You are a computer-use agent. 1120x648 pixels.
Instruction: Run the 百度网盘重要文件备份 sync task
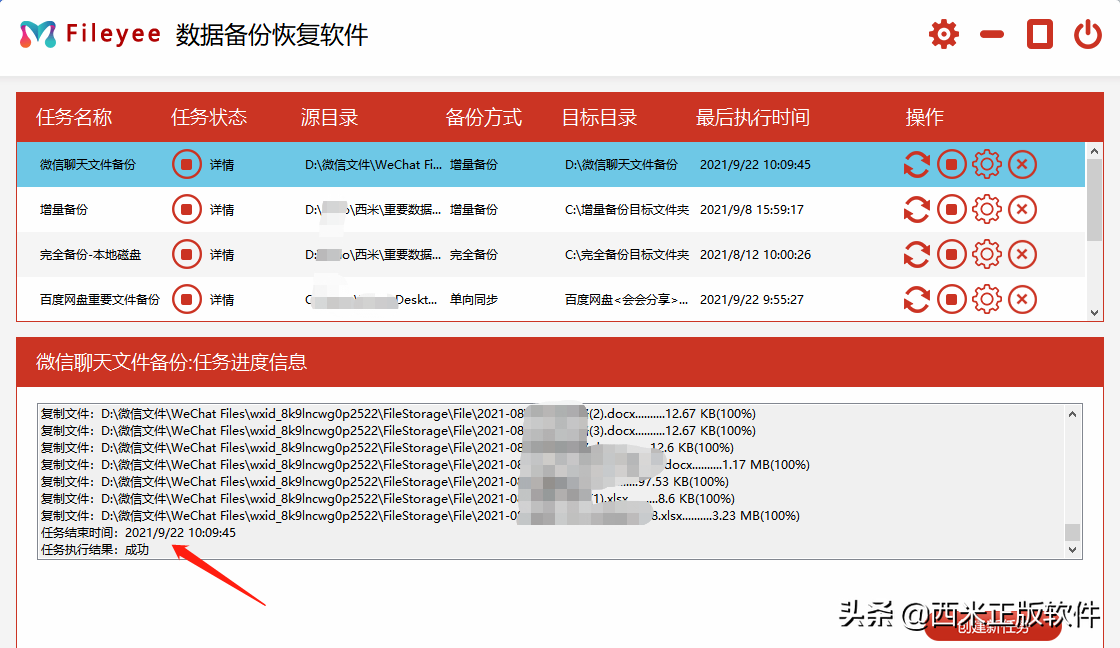pos(917,299)
